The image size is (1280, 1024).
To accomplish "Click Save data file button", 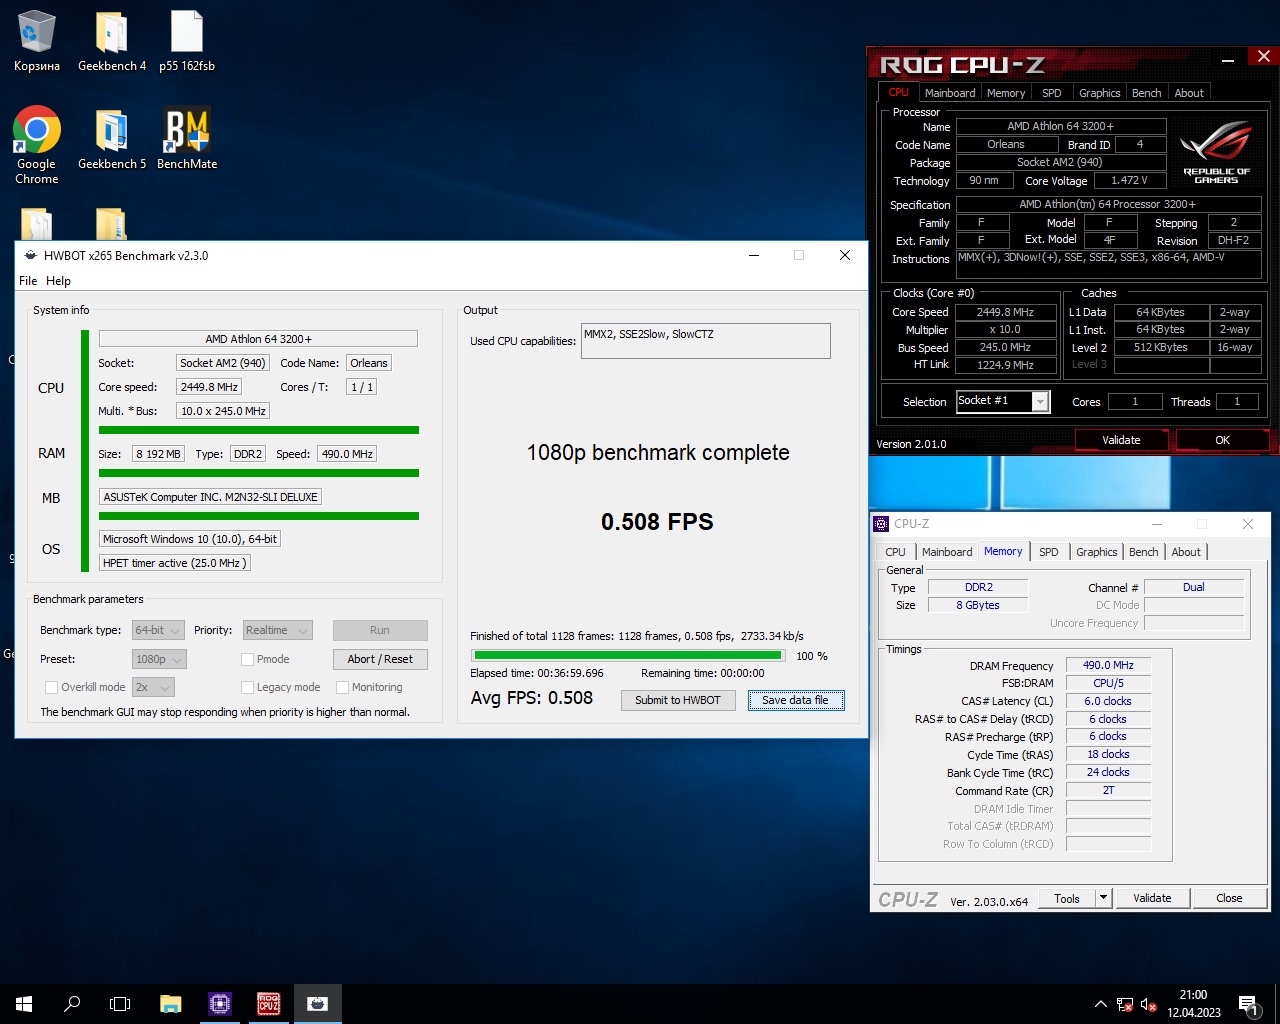I will point(795,700).
